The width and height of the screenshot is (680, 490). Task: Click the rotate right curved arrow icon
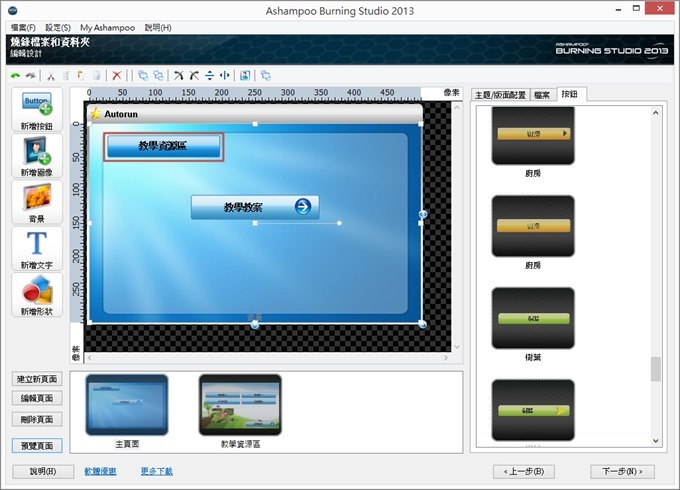click(x=178, y=75)
